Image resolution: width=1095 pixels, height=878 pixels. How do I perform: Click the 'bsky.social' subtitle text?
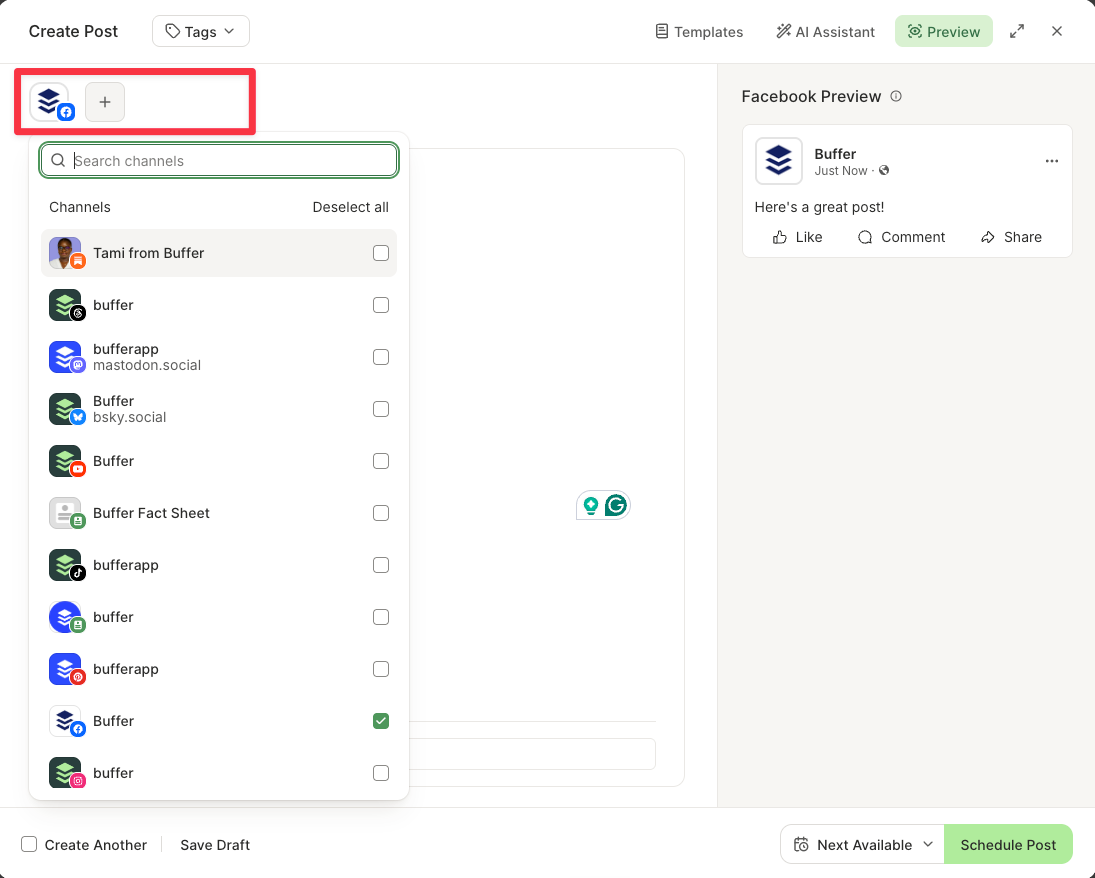(x=129, y=418)
